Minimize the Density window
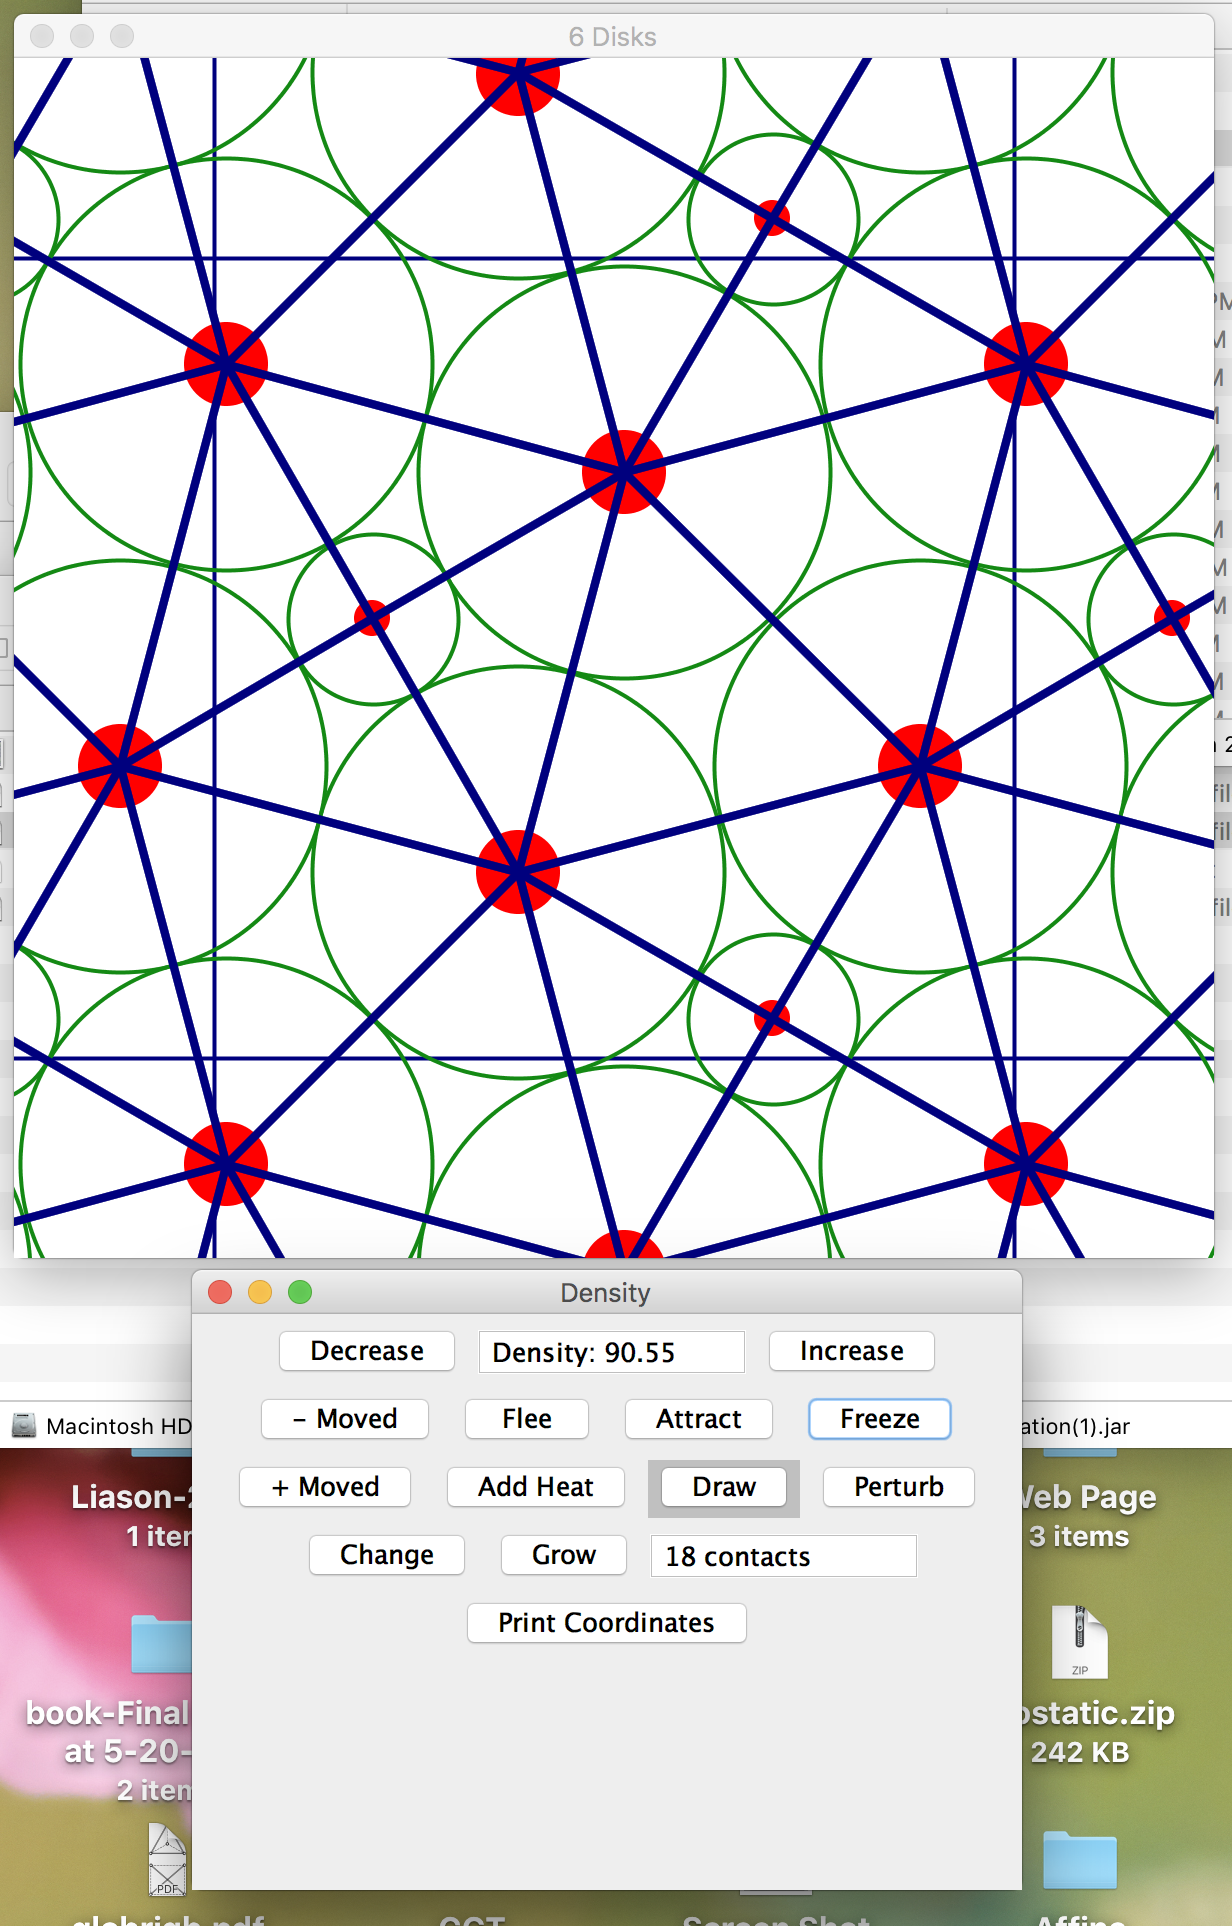The image size is (1232, 1926). coord(260,1292)
